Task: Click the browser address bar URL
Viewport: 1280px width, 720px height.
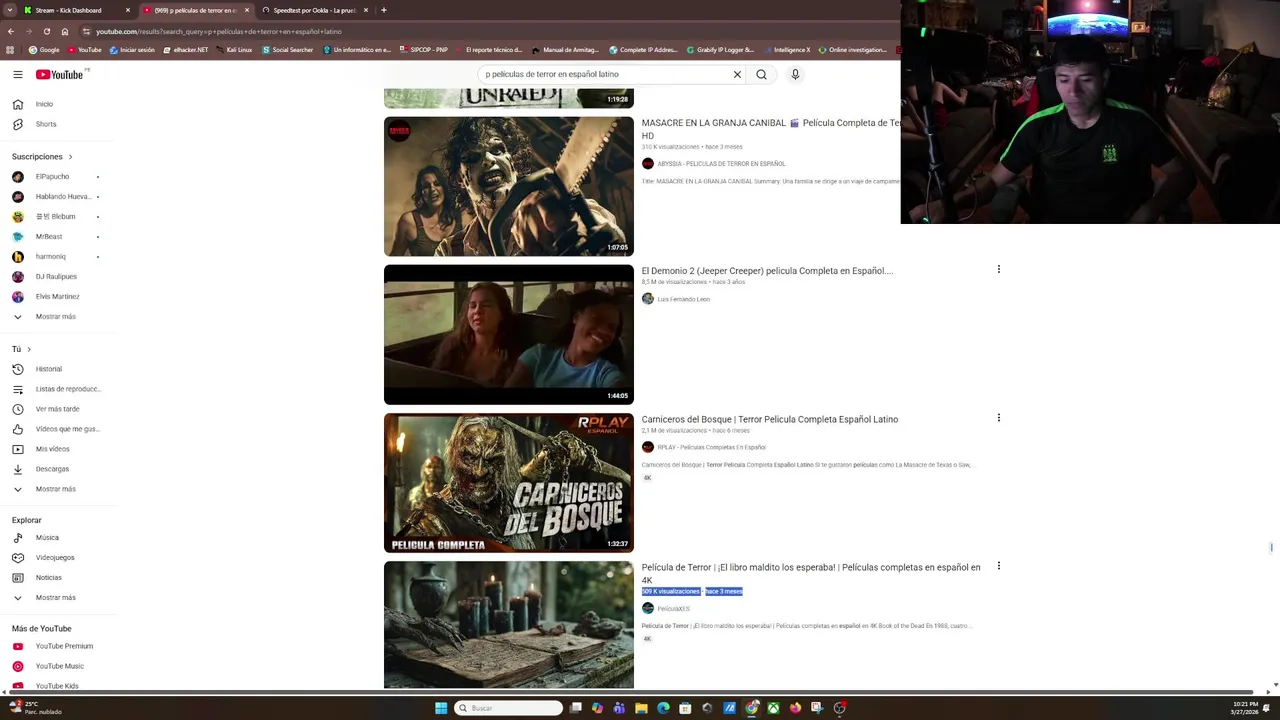Action: coord(218,31)
